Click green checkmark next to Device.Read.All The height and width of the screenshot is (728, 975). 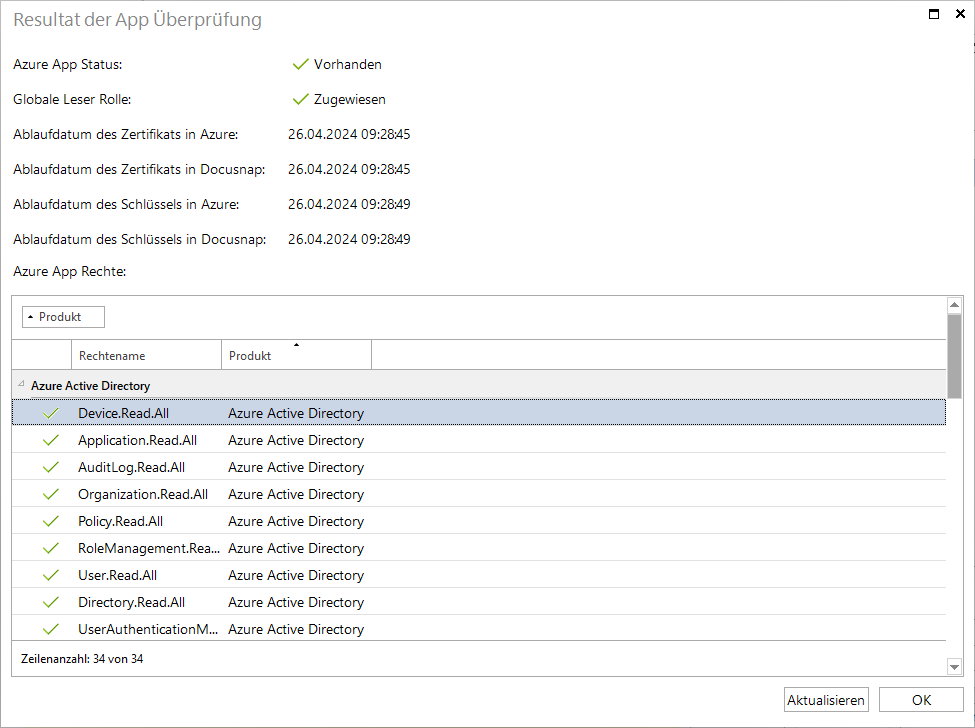coord(51,413)
